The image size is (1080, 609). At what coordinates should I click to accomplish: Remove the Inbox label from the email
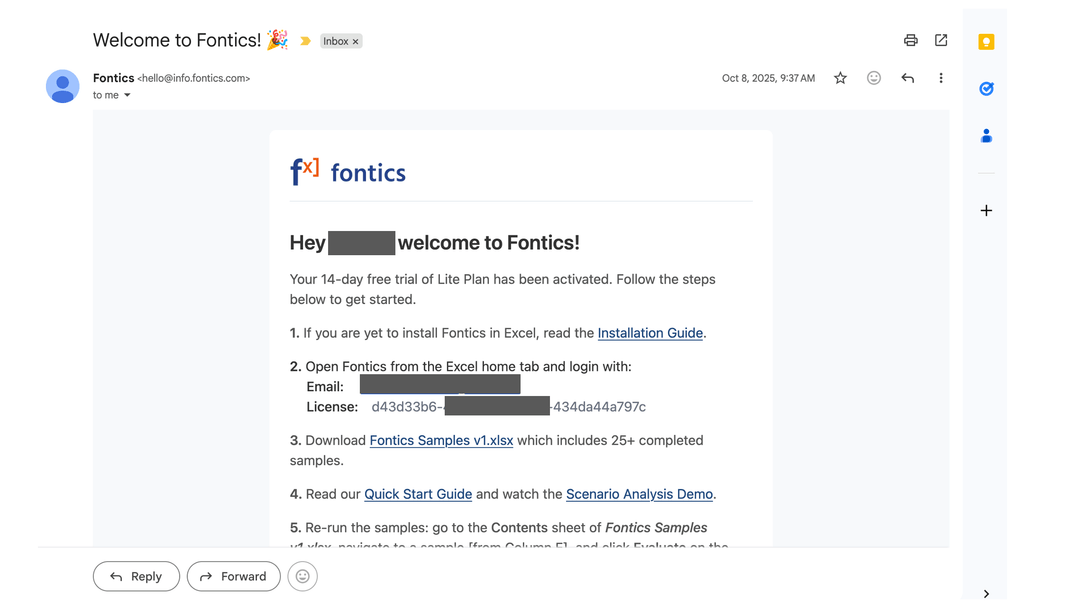355,42
